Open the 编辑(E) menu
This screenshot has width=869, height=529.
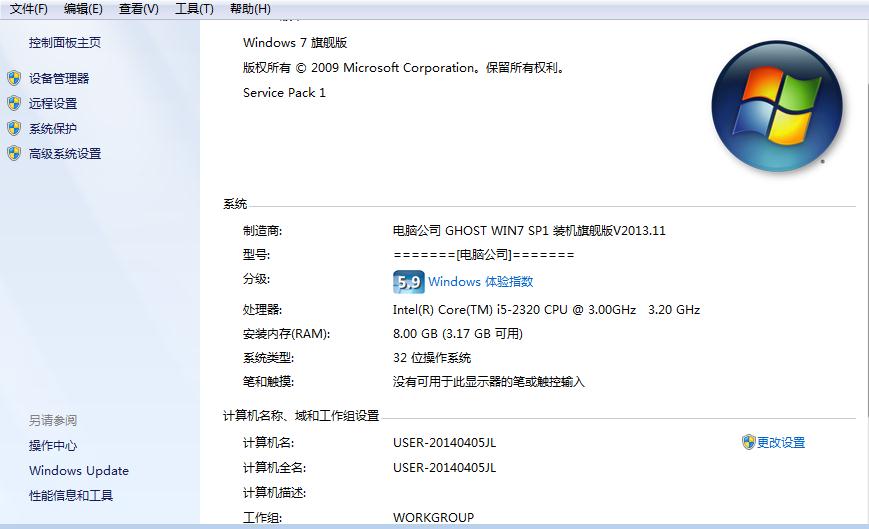[x=83, y=9]
